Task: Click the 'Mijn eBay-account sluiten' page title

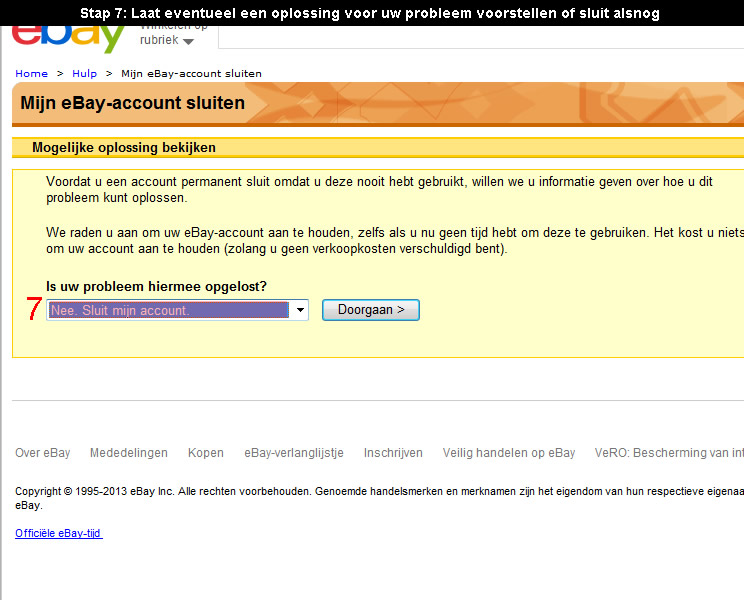Action: [132, 103]
